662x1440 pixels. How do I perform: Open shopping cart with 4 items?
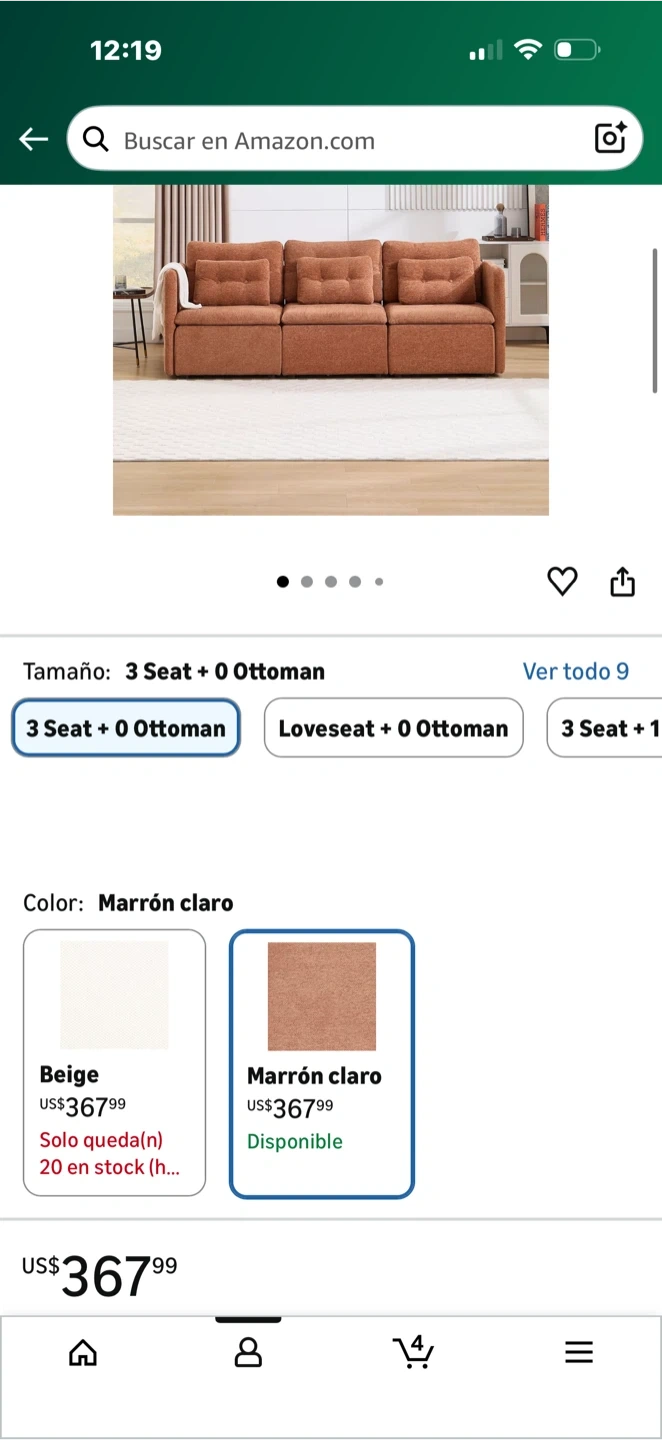point(413,1352)
